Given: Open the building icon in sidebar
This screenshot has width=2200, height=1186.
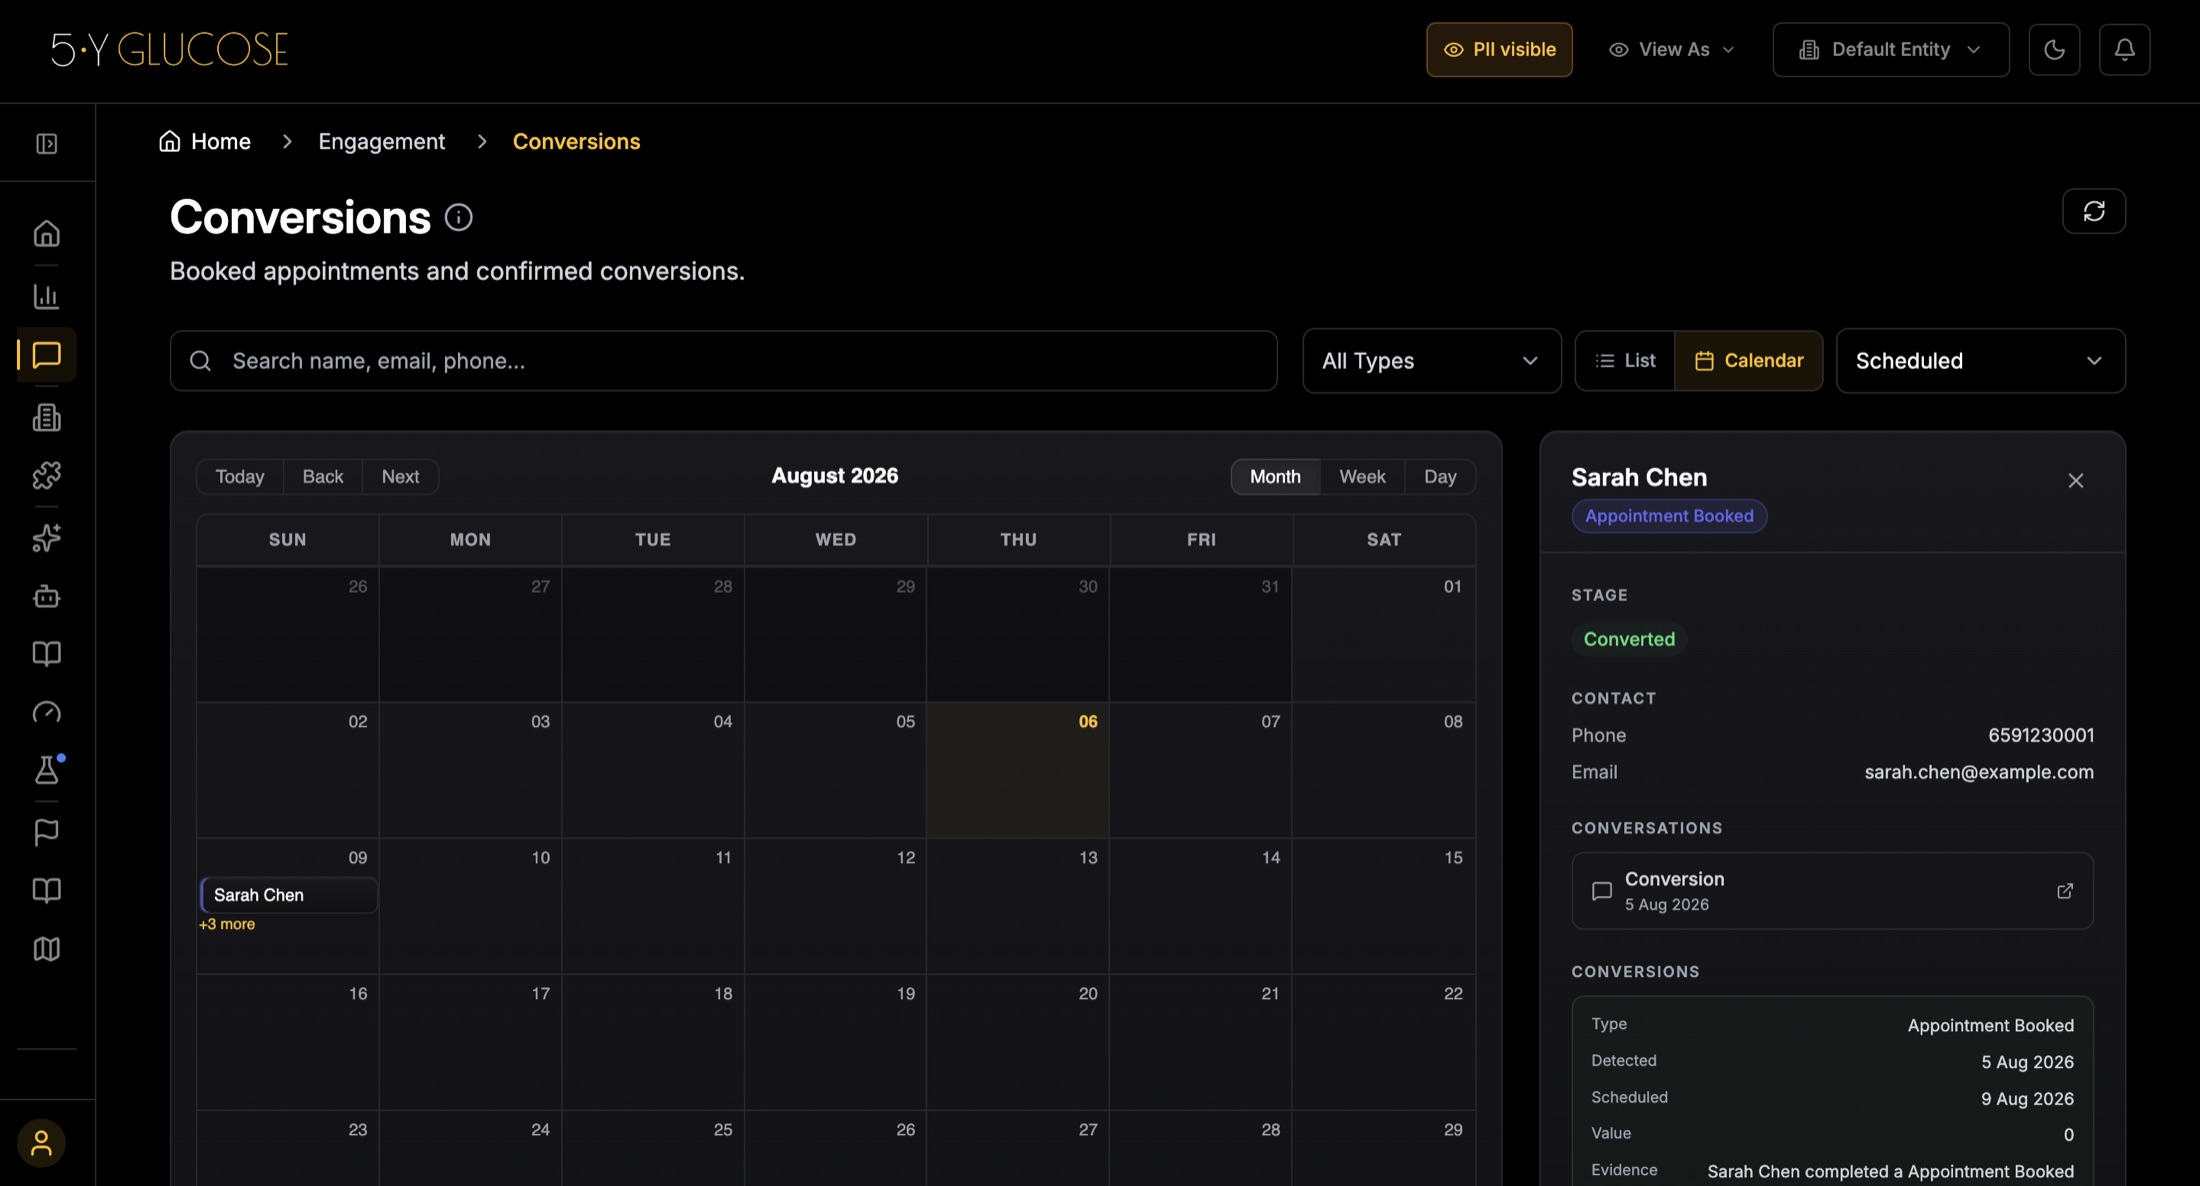Looking at the screenshot, I should pos(47,417).
